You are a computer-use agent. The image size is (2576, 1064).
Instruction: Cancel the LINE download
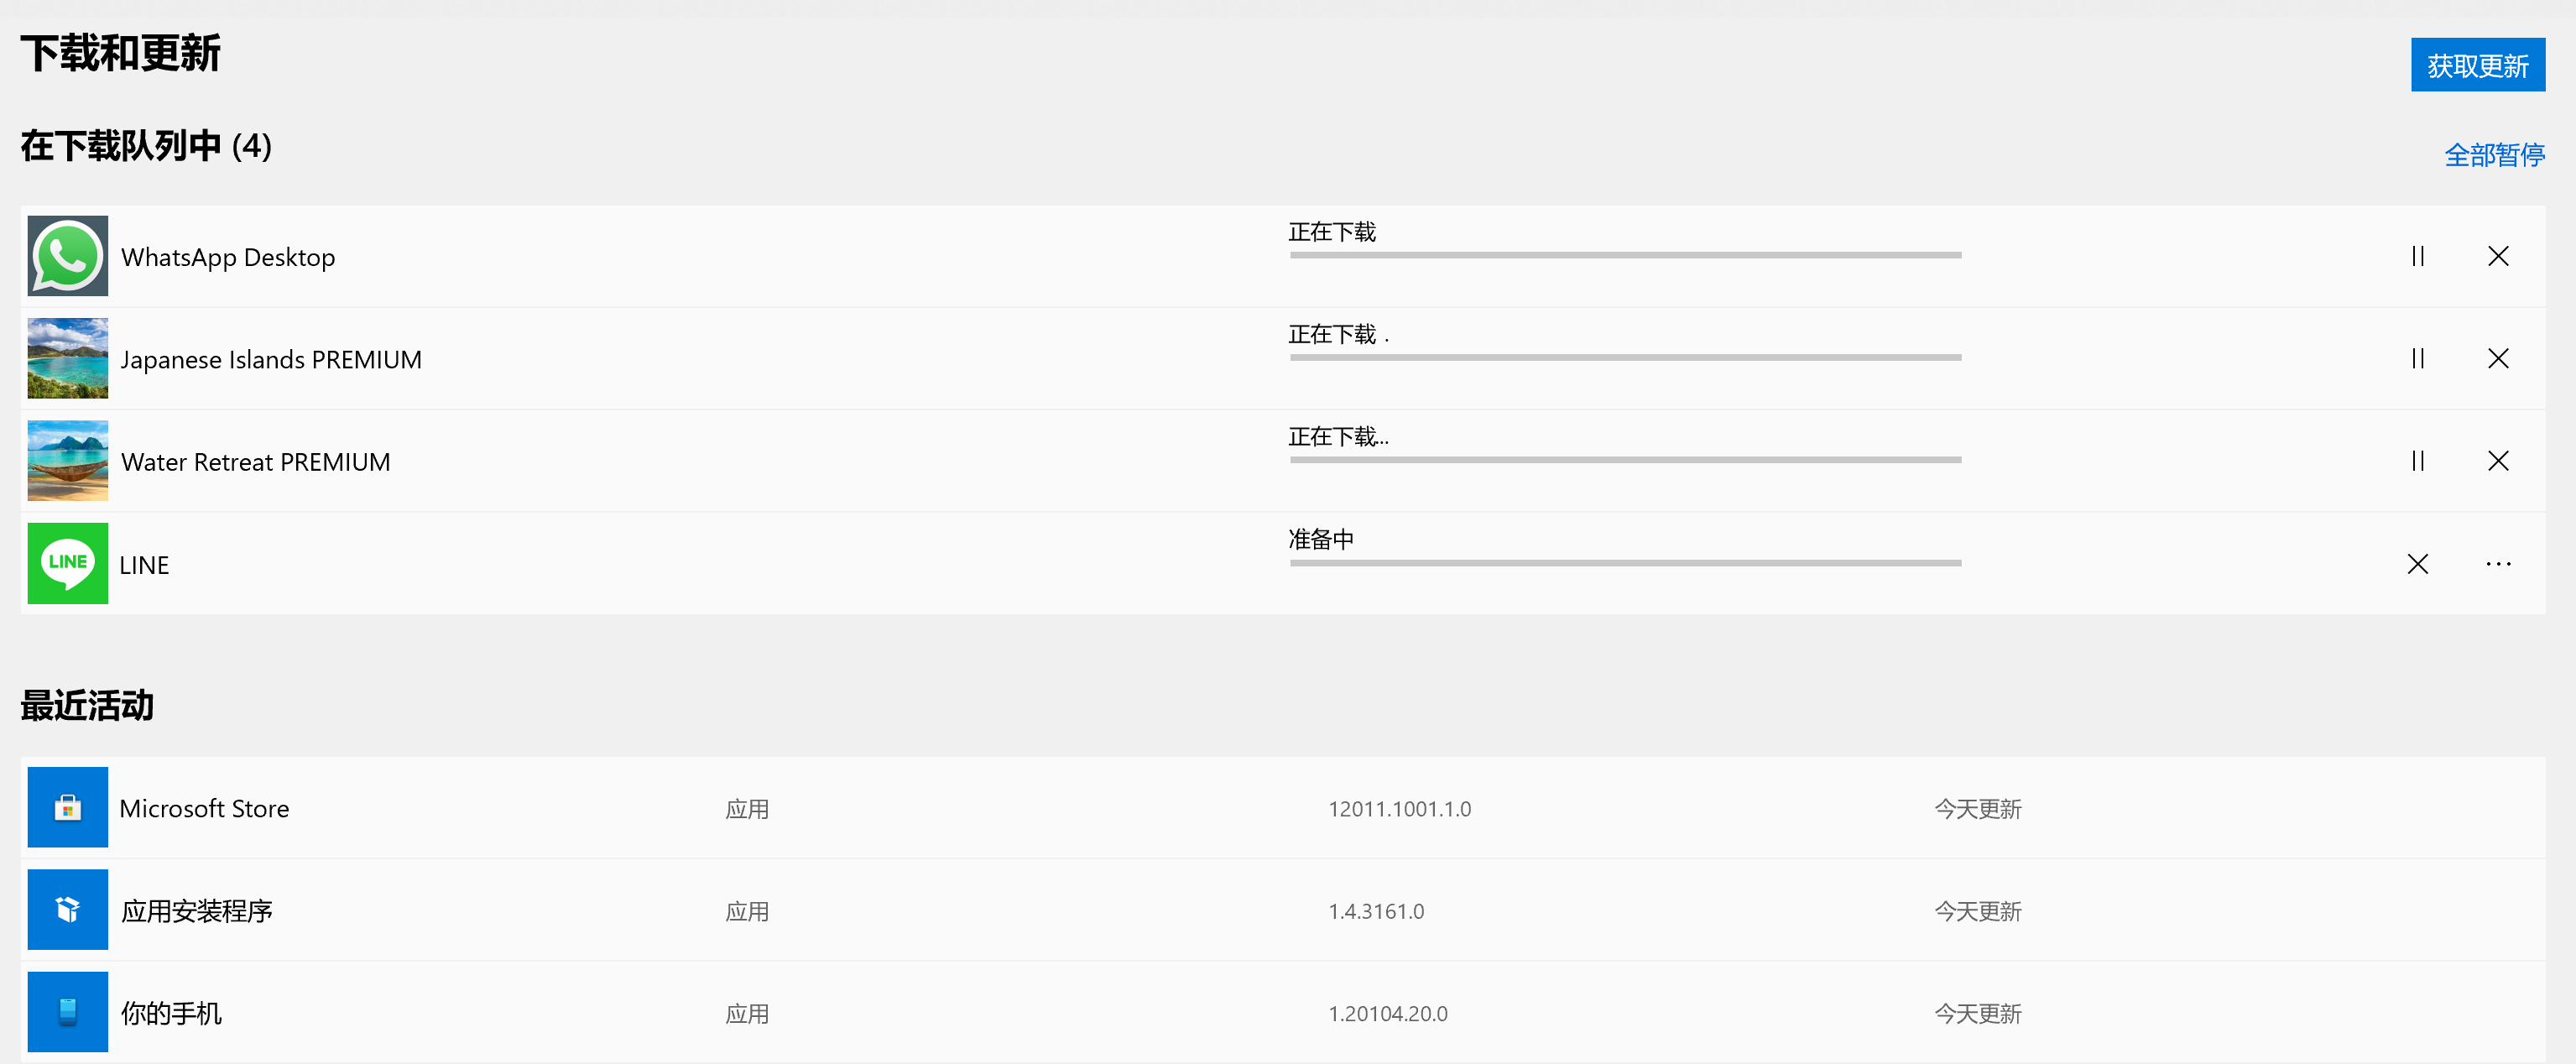pyautogui.click(x=2417, y=564)
